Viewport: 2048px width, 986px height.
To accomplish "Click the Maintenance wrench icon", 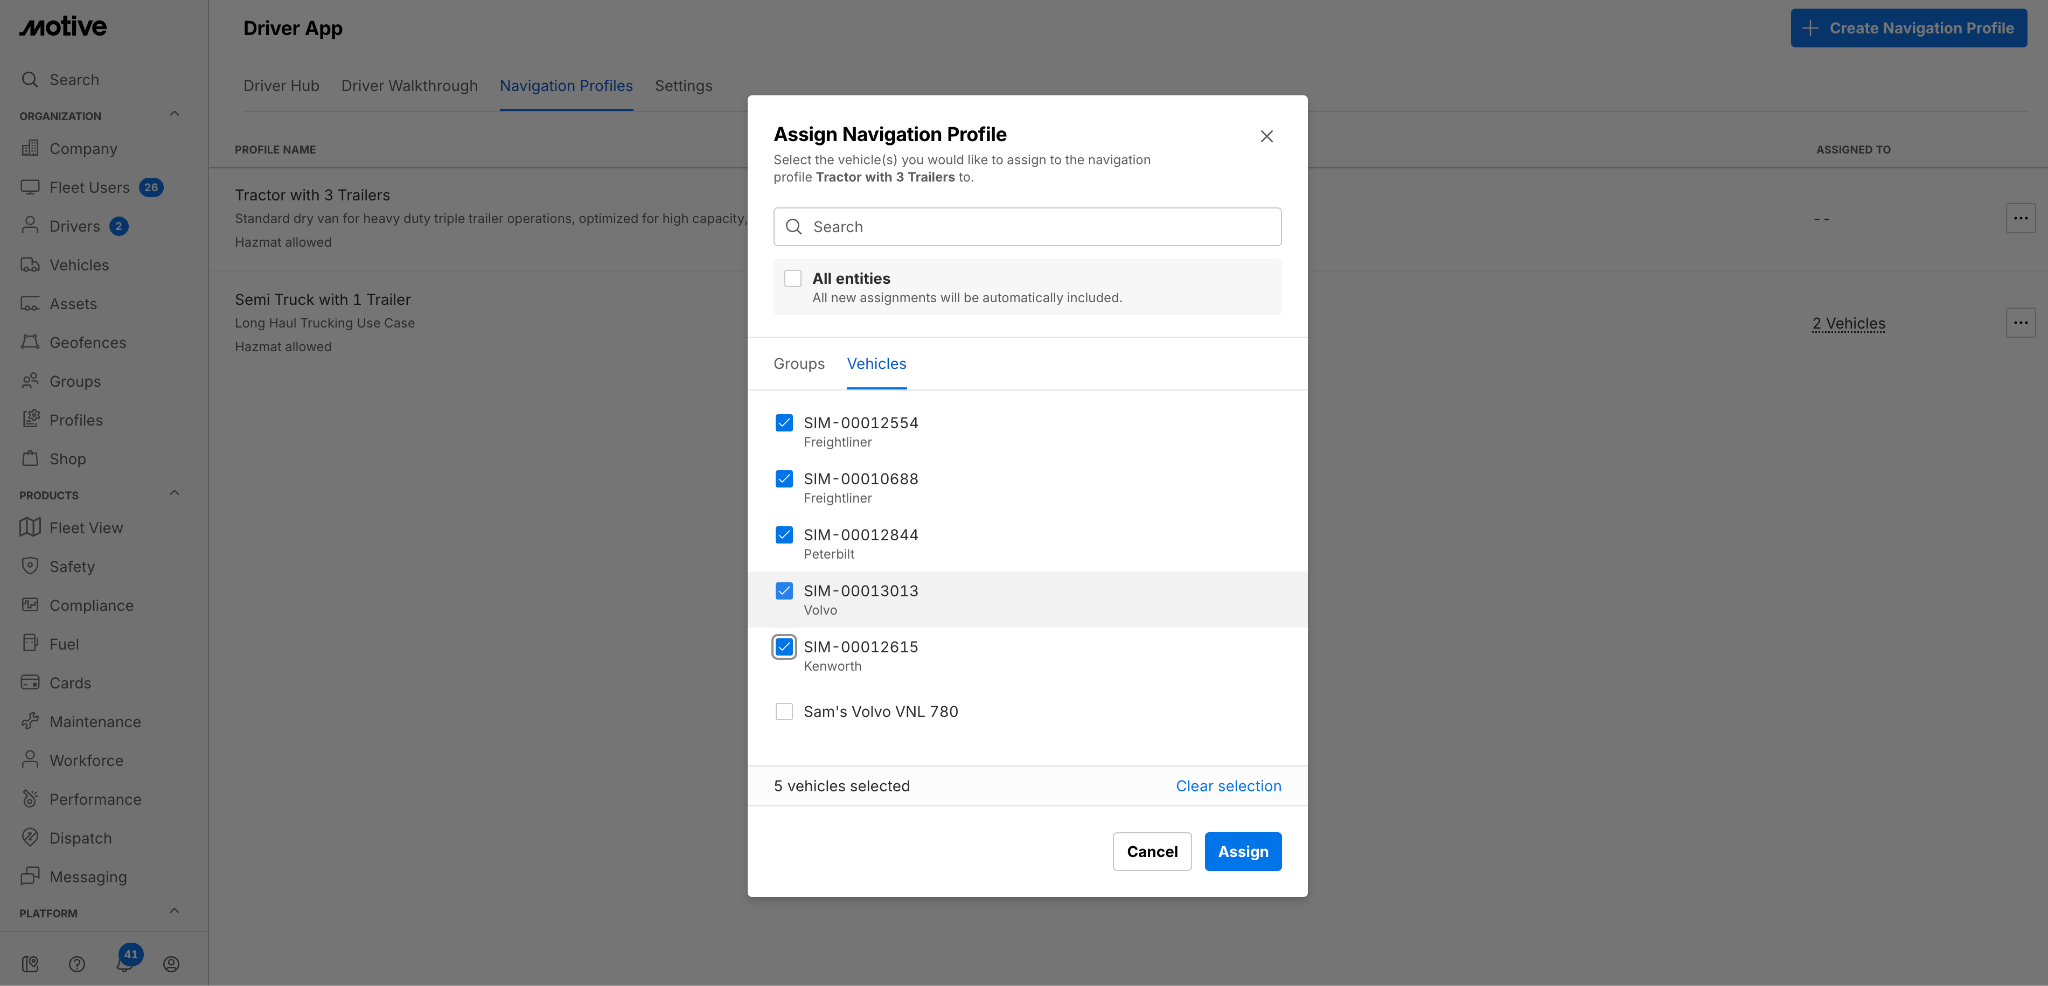I will [30, 722].
